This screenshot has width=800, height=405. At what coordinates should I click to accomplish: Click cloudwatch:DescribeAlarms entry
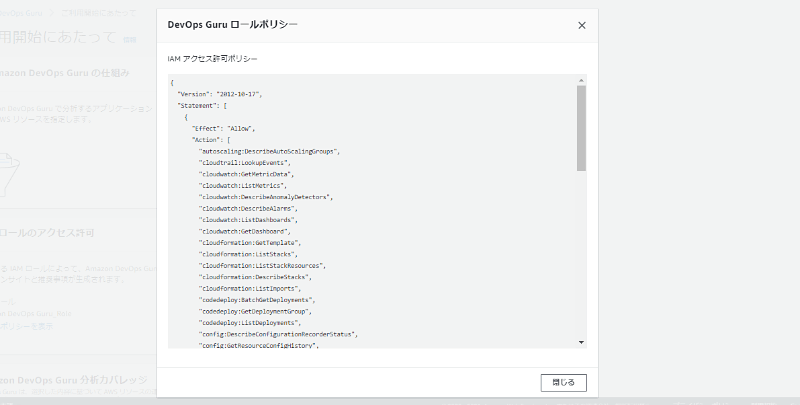pyautogui.click(x=247, y=209)
